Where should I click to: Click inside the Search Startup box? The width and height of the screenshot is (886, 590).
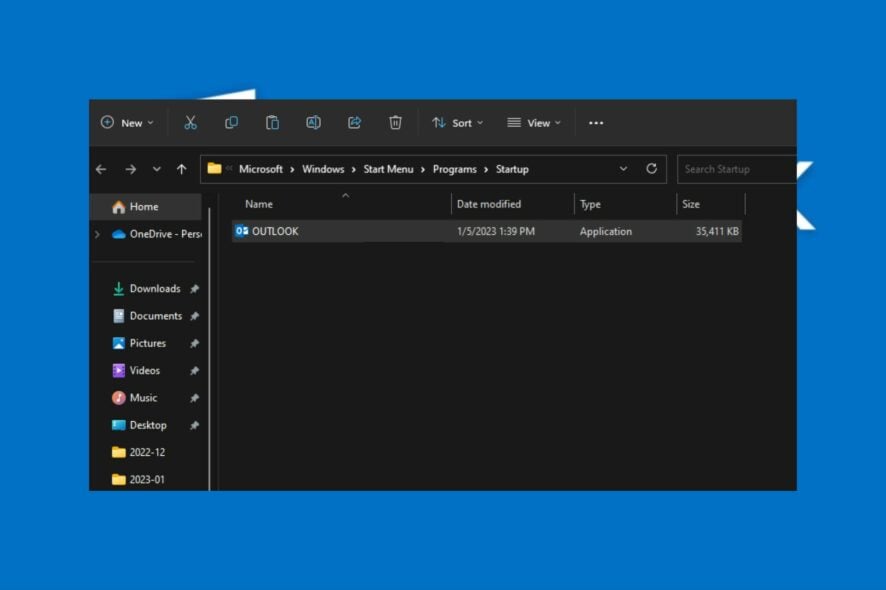(737, 169)
